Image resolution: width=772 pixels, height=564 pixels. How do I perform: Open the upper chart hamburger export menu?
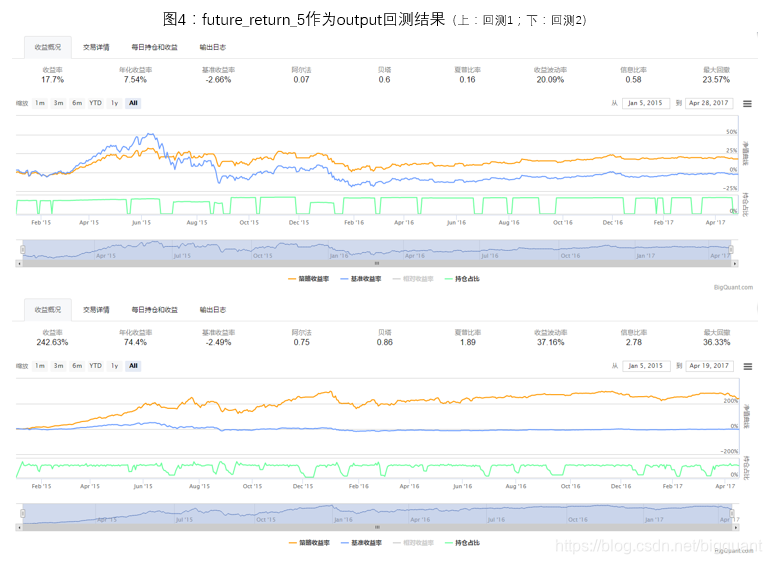coord(747,104)
